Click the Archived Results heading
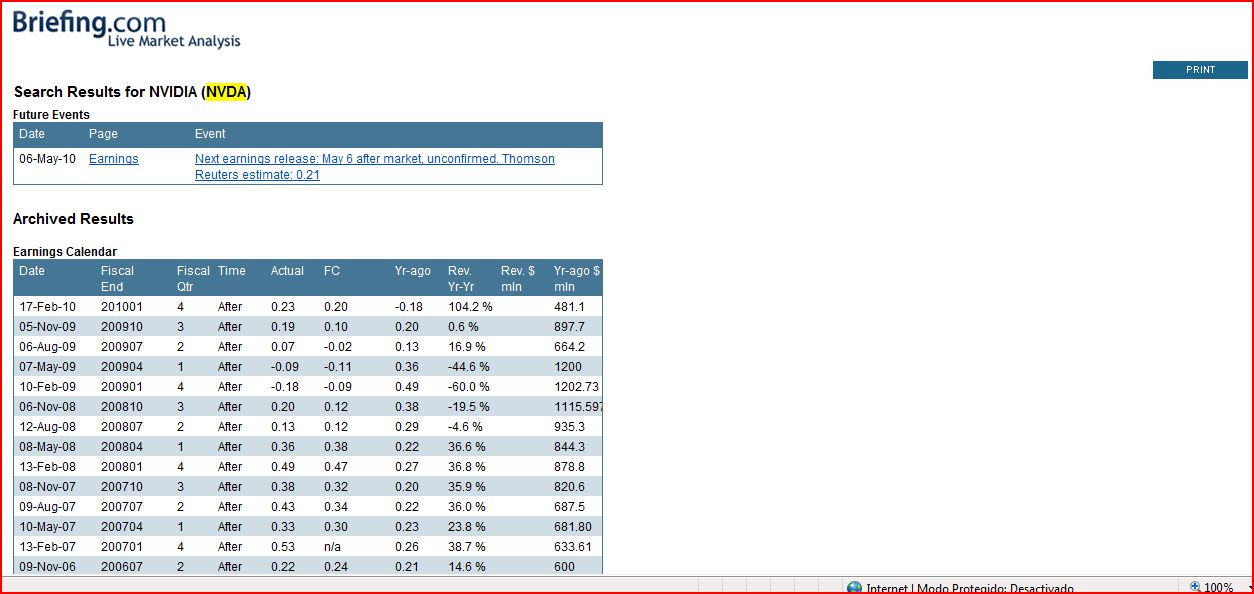This screenshot has height=594, width=1254. 73,219
